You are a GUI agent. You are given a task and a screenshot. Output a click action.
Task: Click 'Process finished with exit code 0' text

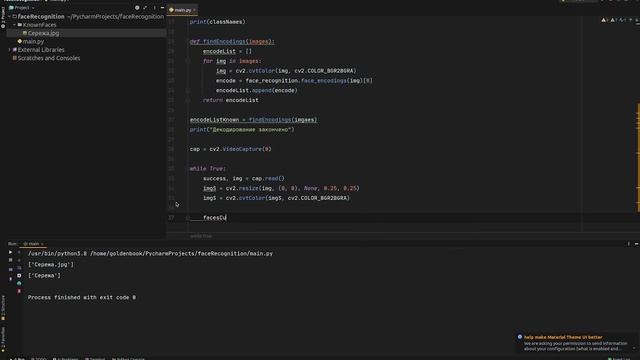[82, 298]
